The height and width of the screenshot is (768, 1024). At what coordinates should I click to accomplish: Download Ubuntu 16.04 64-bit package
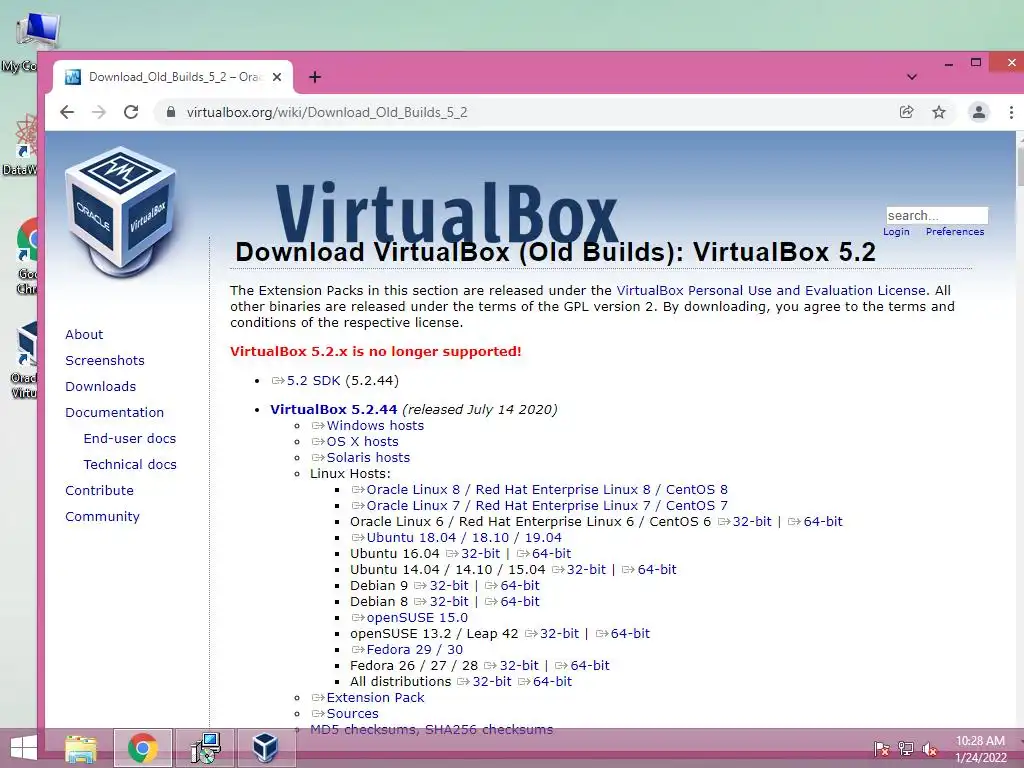[x=544, y=554]
